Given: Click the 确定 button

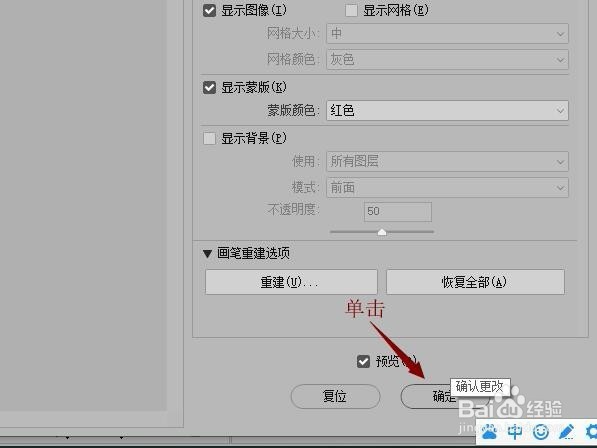Looking at the screenshot, I should [444, 396].
